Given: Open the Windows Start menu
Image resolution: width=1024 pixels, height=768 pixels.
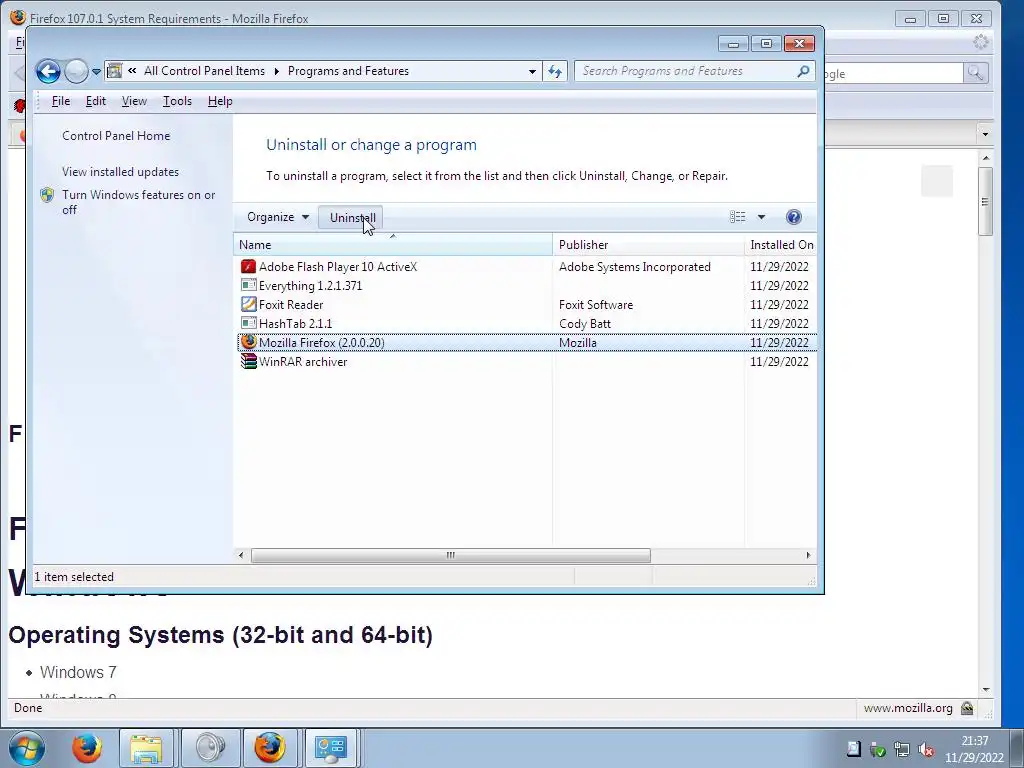Looking at the screenshot, I should [x=27, y=748].
